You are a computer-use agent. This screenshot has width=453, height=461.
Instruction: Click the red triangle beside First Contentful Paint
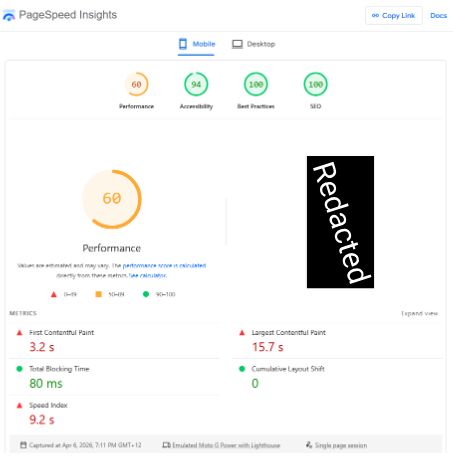point(19,333)
